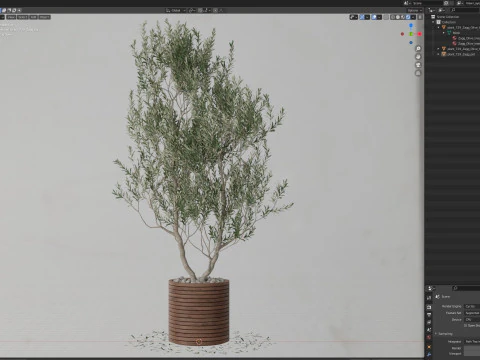The width and height of the screenshot is (480, 360).
Task: Open the View Layer properties tab
Action: pyautogui.click(x=429, y=322)
